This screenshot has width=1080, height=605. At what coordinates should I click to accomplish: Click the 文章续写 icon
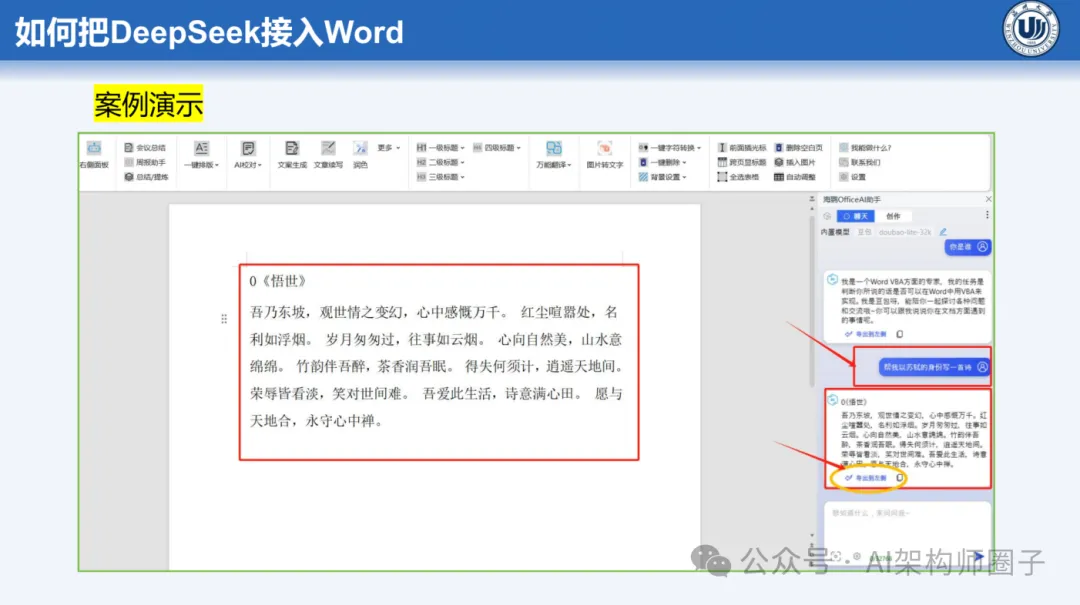(x=329, y=148)
